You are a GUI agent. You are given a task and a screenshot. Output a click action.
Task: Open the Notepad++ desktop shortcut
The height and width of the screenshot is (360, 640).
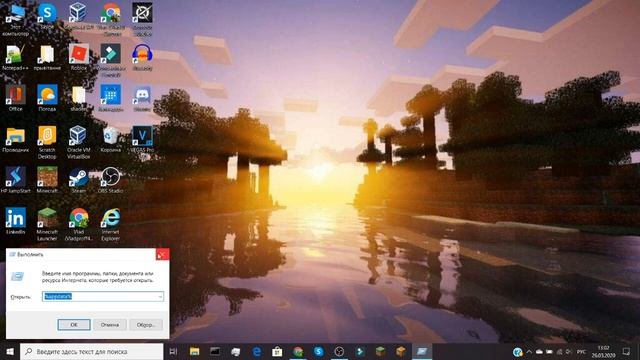pyautogui.click(x=16, y=57)
